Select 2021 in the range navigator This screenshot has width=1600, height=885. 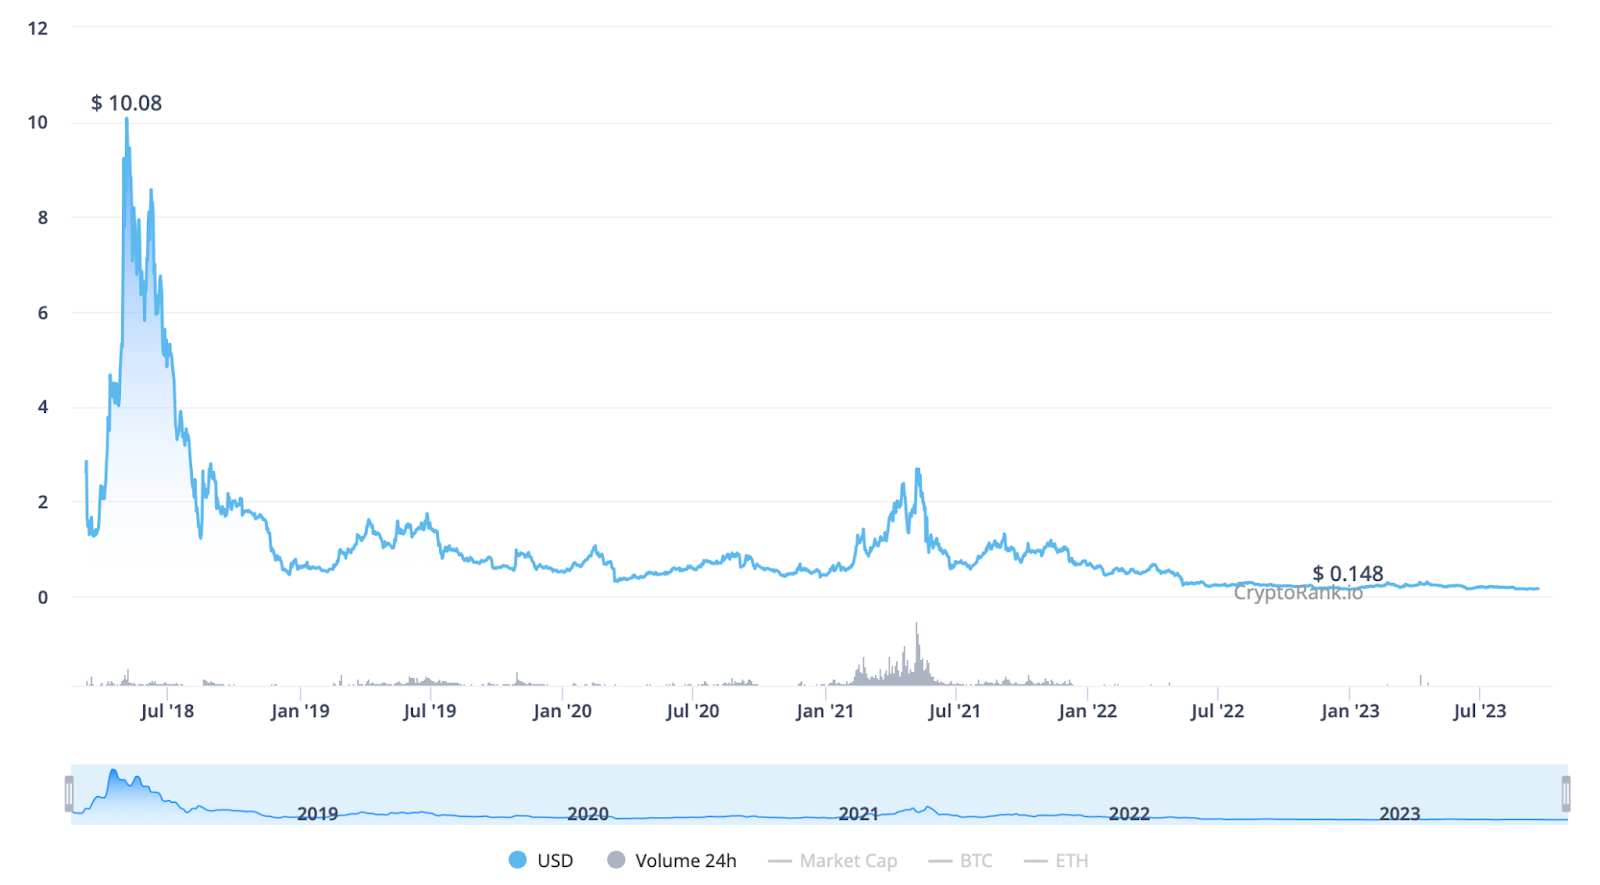(859, 814)
